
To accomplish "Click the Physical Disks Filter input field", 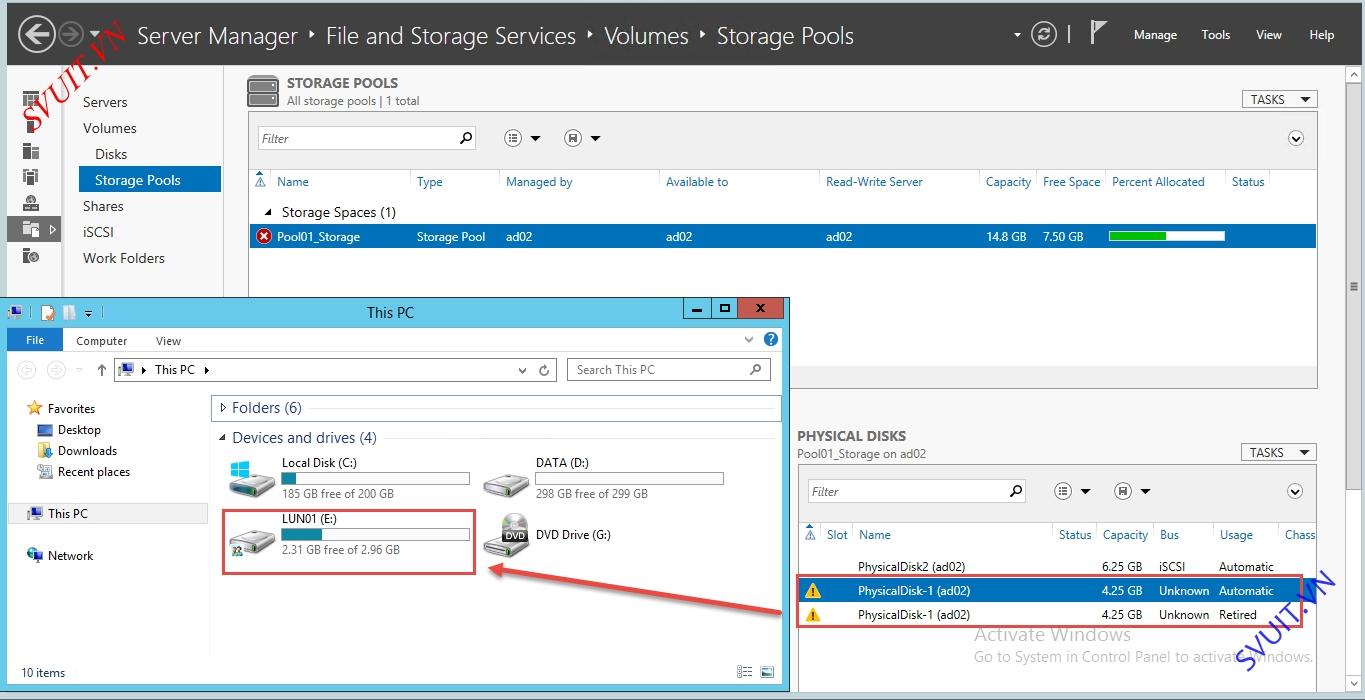I will pyautogui.click(x=907, y=491).
